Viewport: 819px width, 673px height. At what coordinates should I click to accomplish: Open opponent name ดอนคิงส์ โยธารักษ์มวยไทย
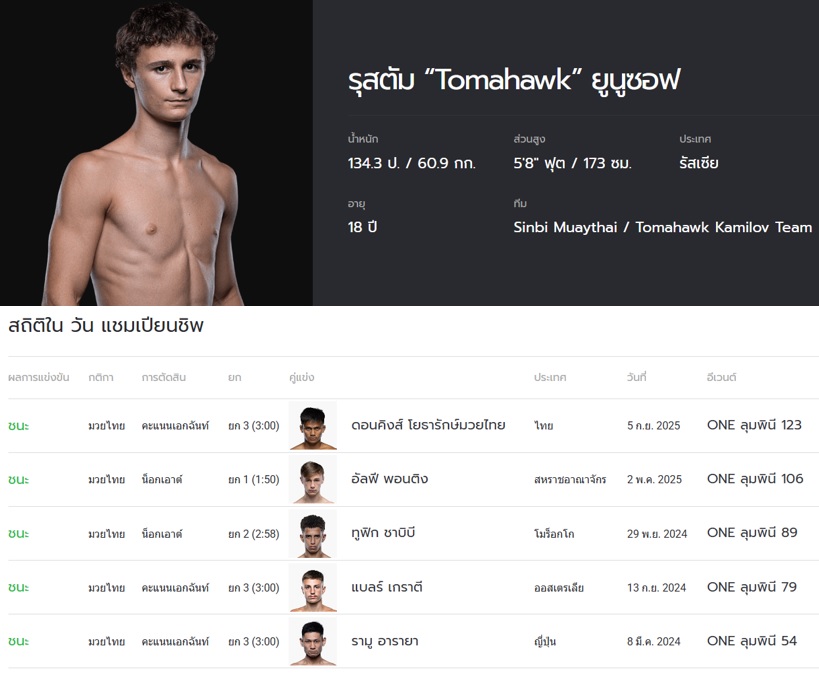(428, 425)
